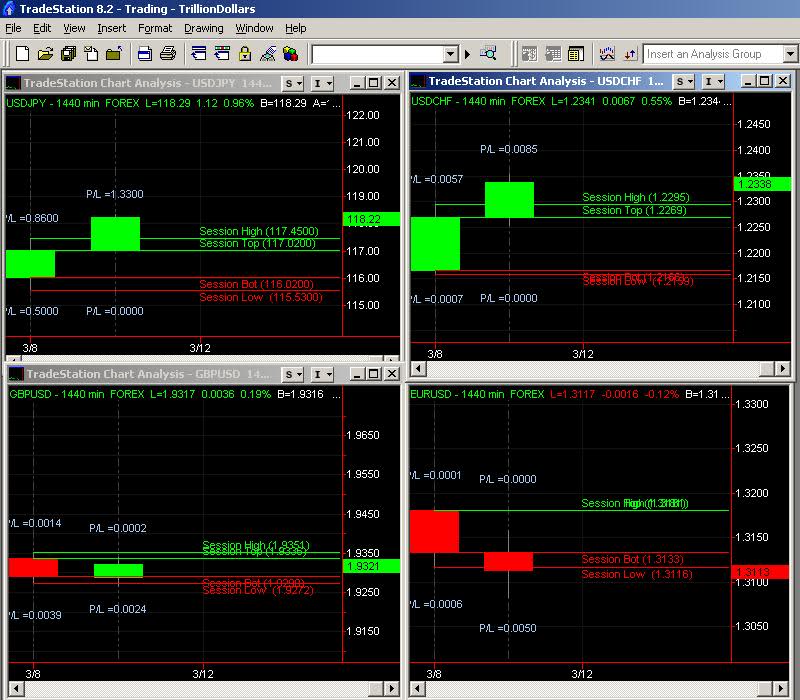Click the symbol lookup magnifier icon
Image resolution: width=800 pixels, height=700 pixels.
[x=488, y=54]
